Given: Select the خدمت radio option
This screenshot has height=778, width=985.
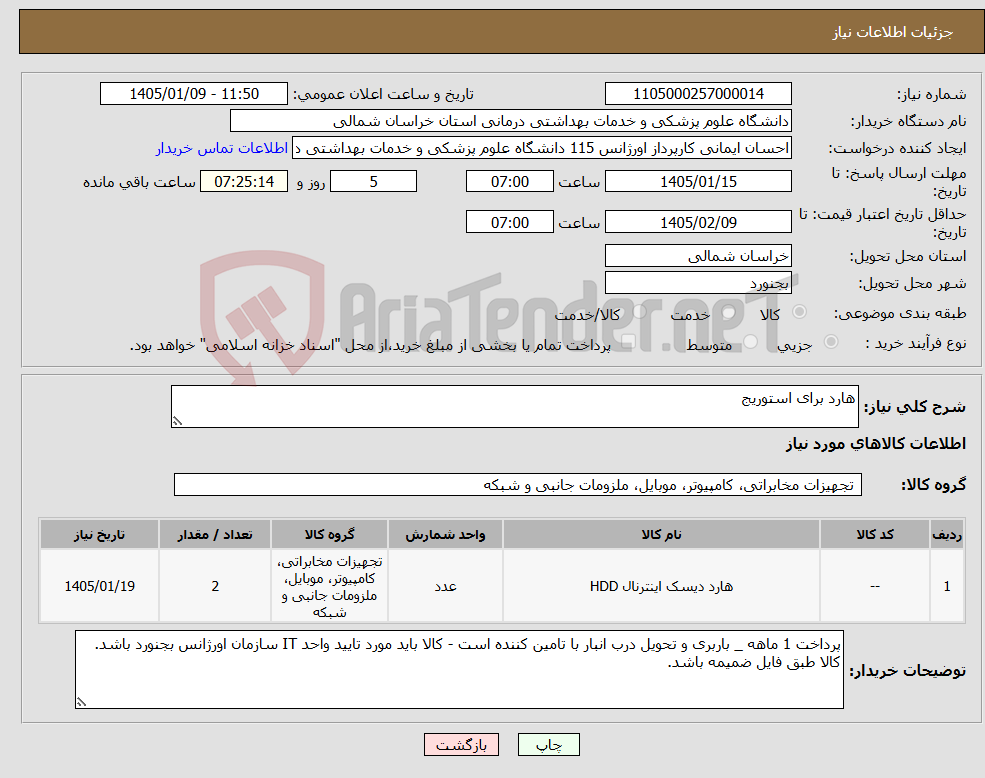Looking at the screenshot, I should click(728, 312).
